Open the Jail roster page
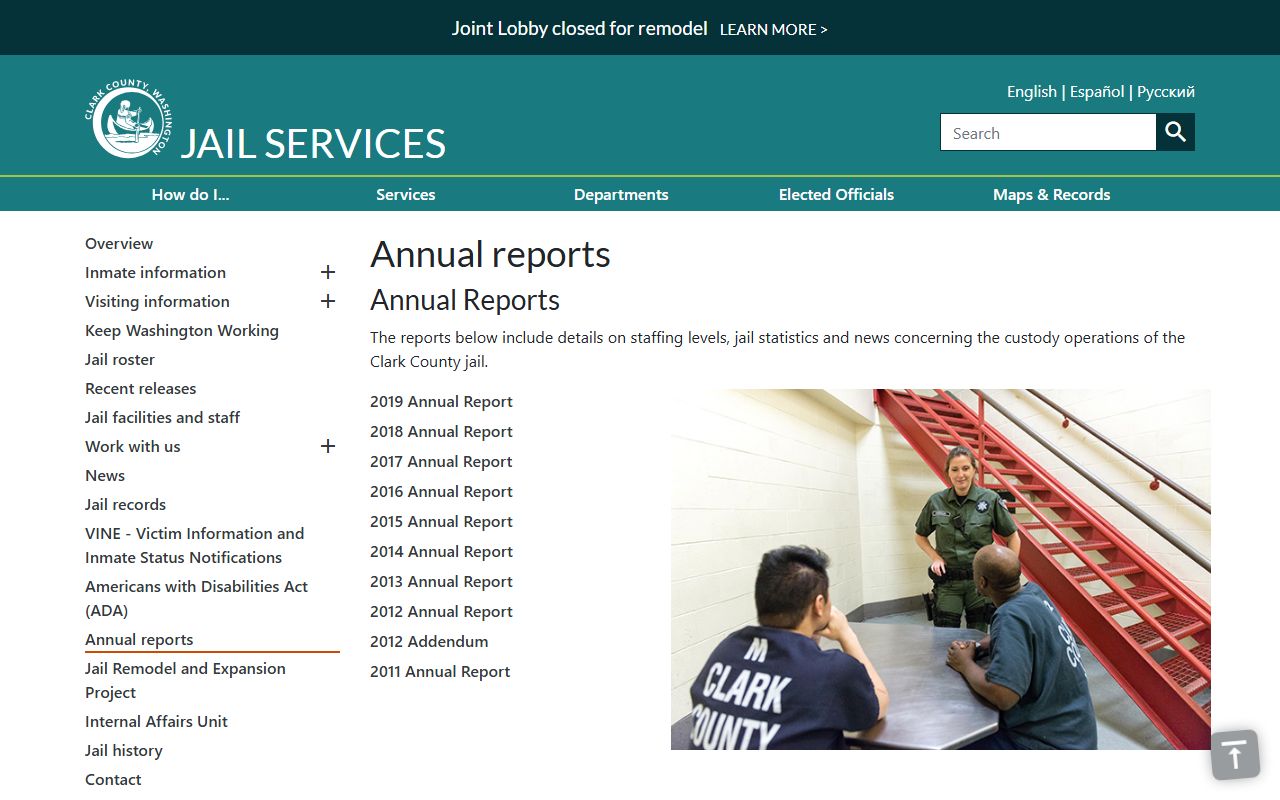This screenshot has width=1280, height=800. click(120, 359)
